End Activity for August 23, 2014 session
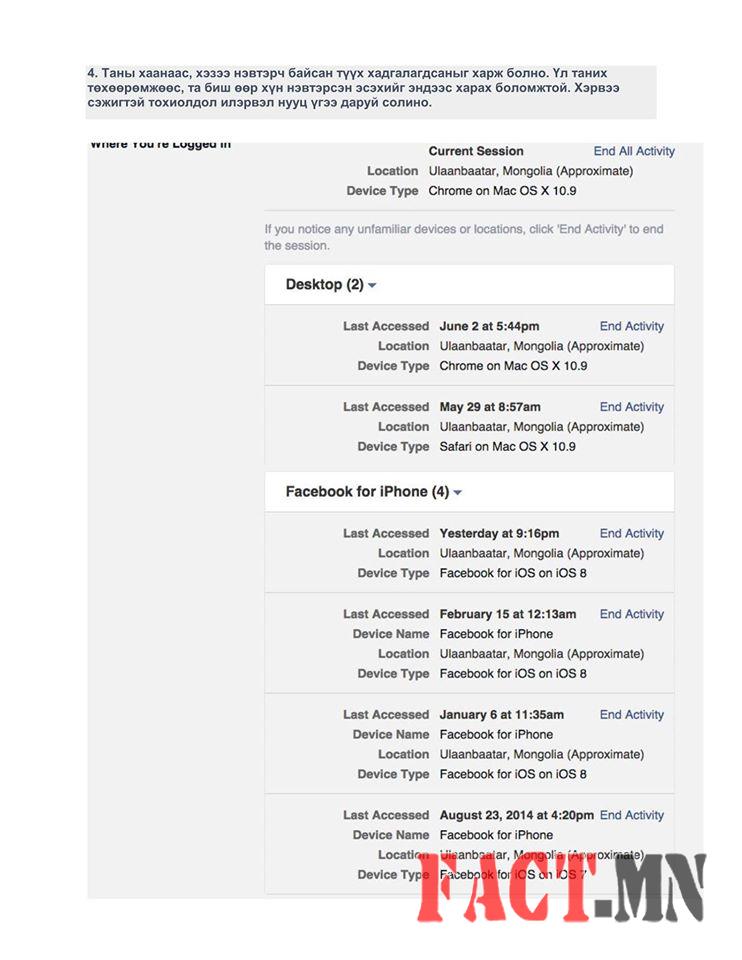This screenshot has width=742, height=960. [631, 815]
